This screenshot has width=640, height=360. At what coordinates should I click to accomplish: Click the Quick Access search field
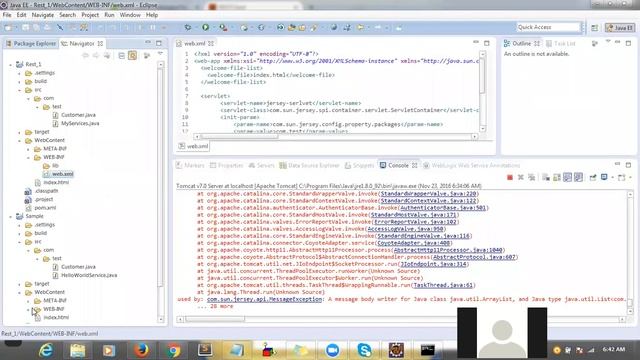click(548, 27)
